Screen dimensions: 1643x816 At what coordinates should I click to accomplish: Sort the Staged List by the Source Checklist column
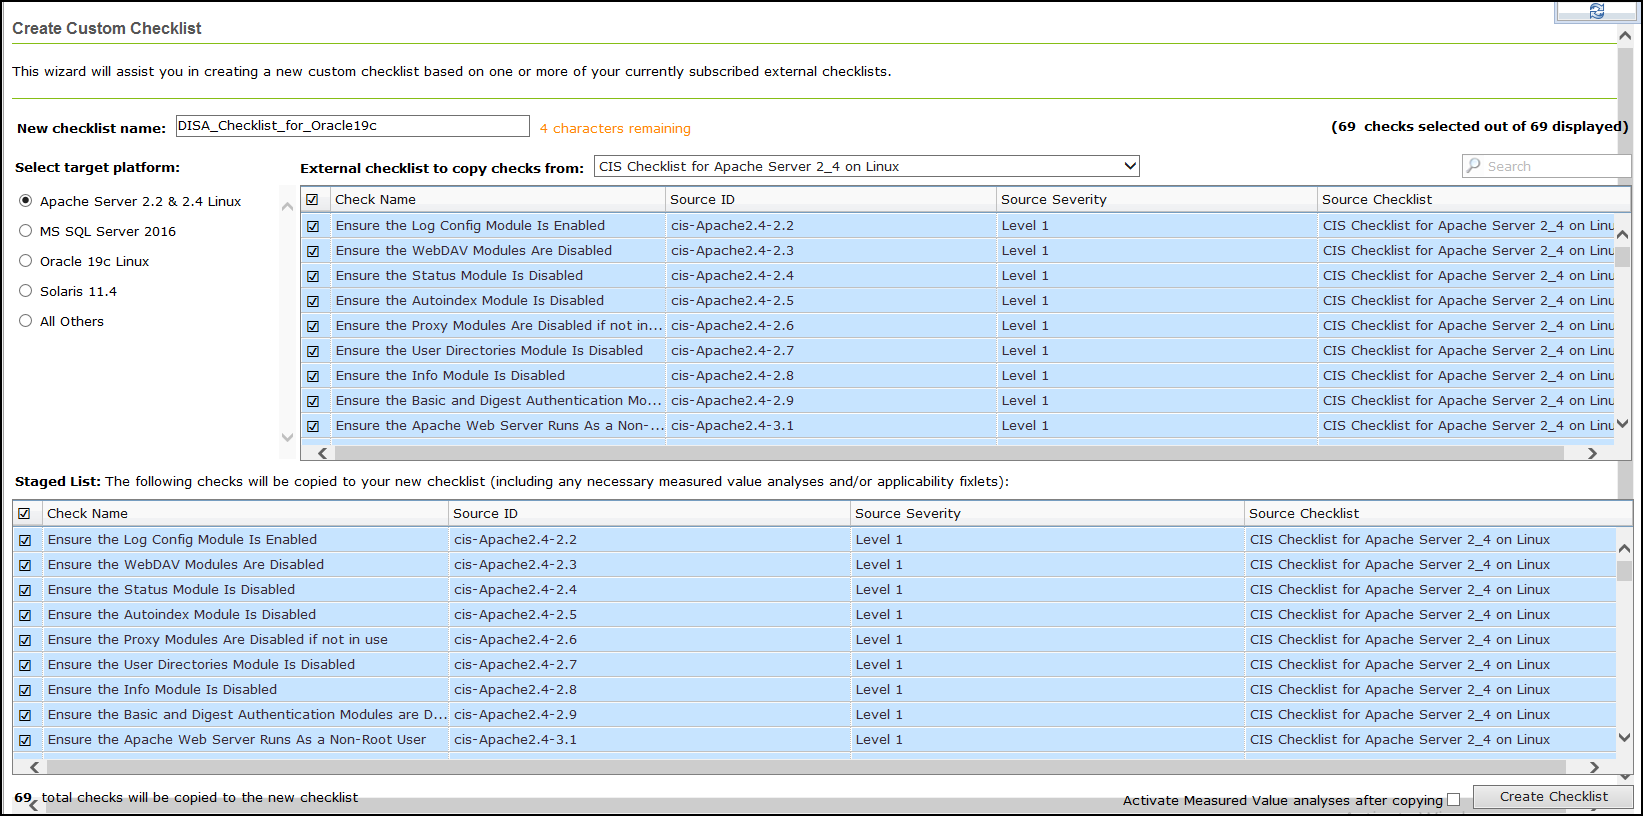pyautogui.click(x=1438, y=513)
